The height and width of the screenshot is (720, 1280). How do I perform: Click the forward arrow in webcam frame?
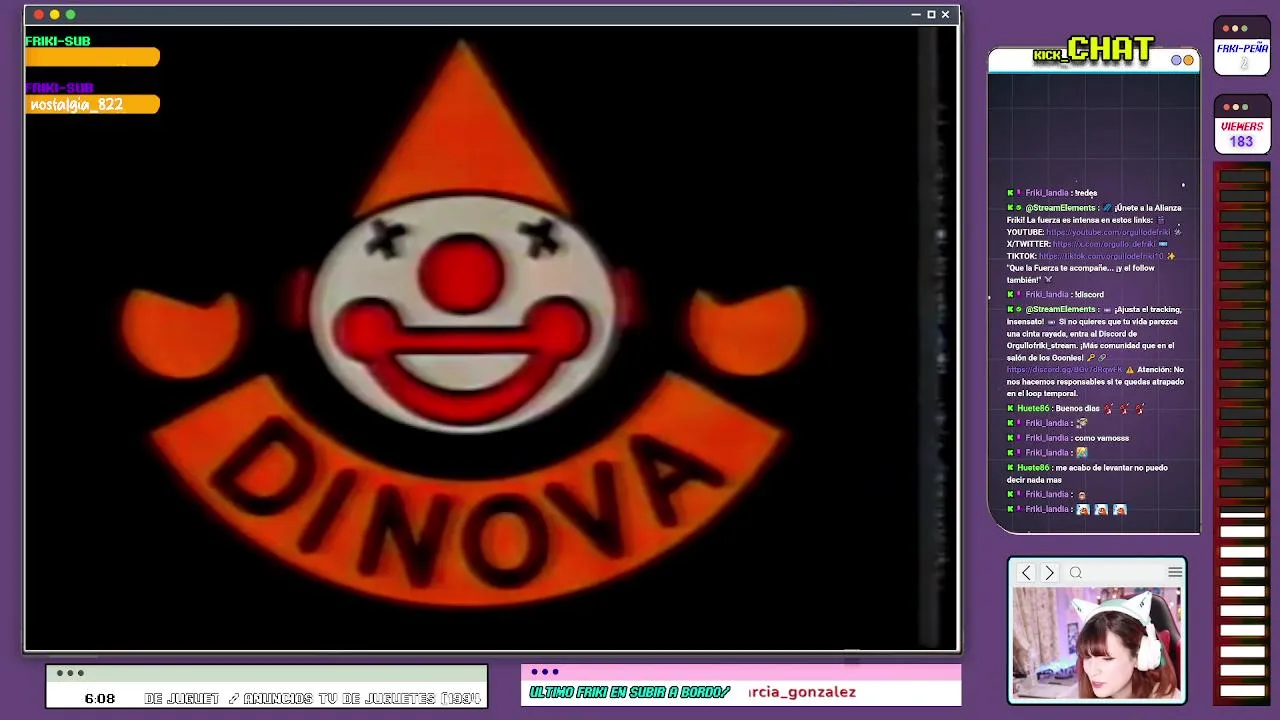point(1049,573)
